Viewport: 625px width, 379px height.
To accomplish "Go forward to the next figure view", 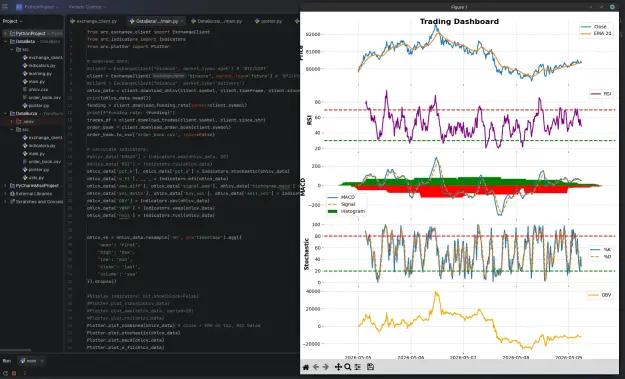I will (326, 367).
